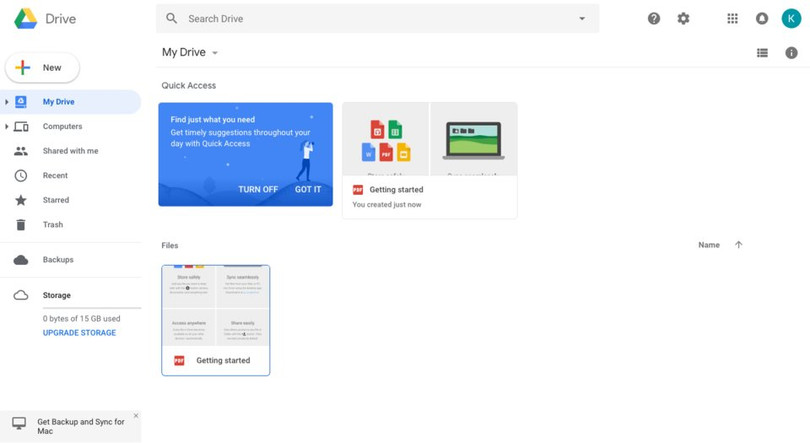The image size is (810, 443).
Task: Click the search magnifier icon
Action: pos(172,19)
